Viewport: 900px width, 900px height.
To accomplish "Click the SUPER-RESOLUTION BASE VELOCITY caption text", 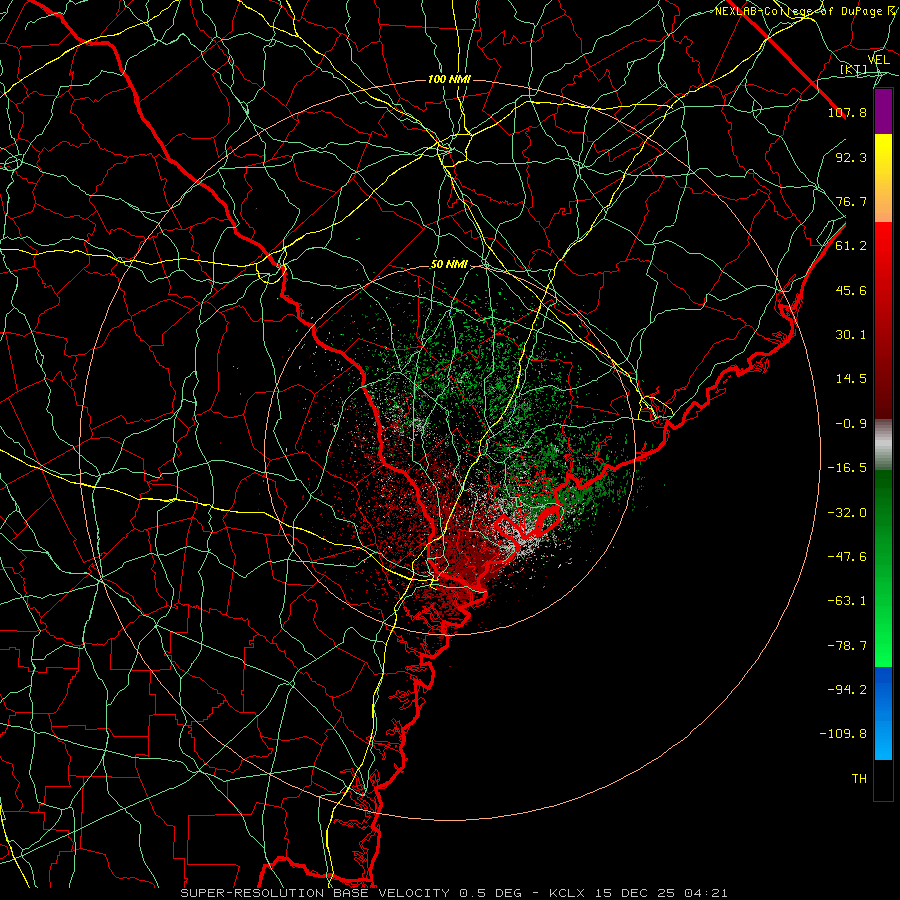I will click(x=317, y=893).
